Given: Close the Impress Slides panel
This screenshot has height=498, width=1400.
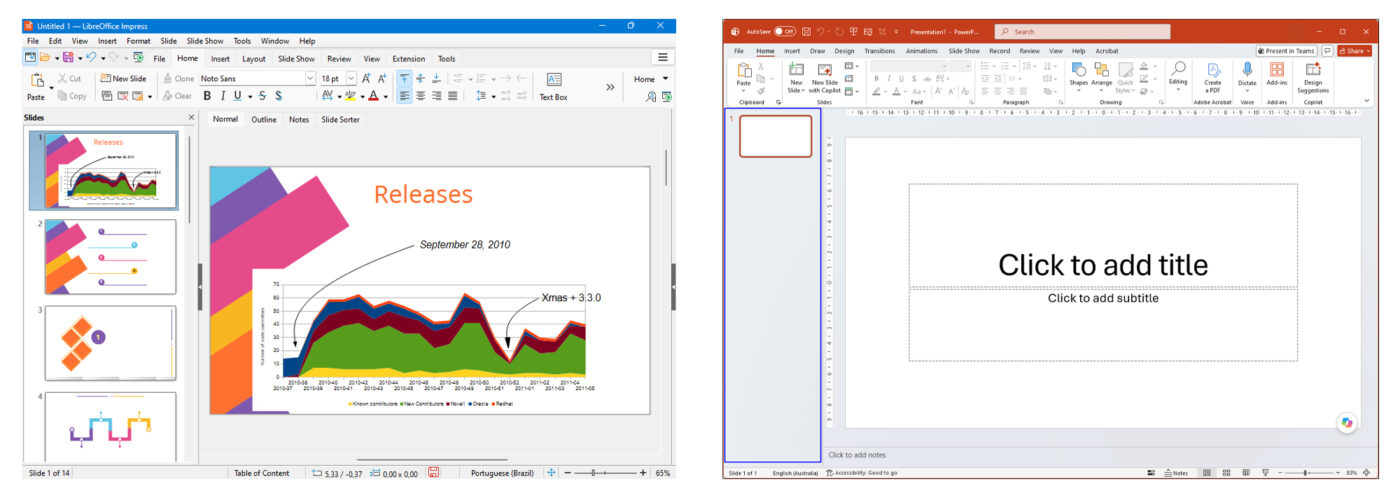Looking at the screenshot, I should (191, 117).
